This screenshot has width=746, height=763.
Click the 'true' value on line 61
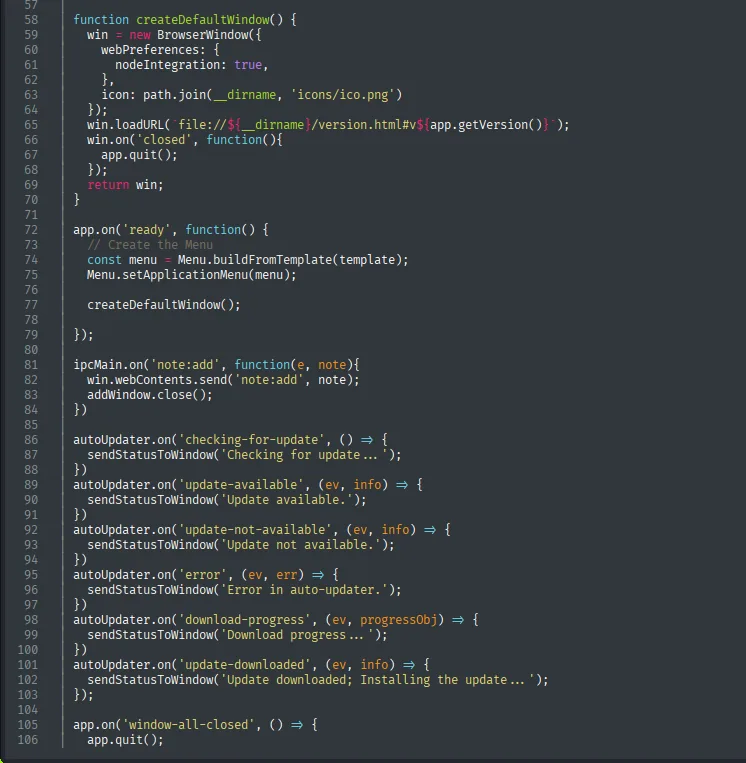coord(248,65)
